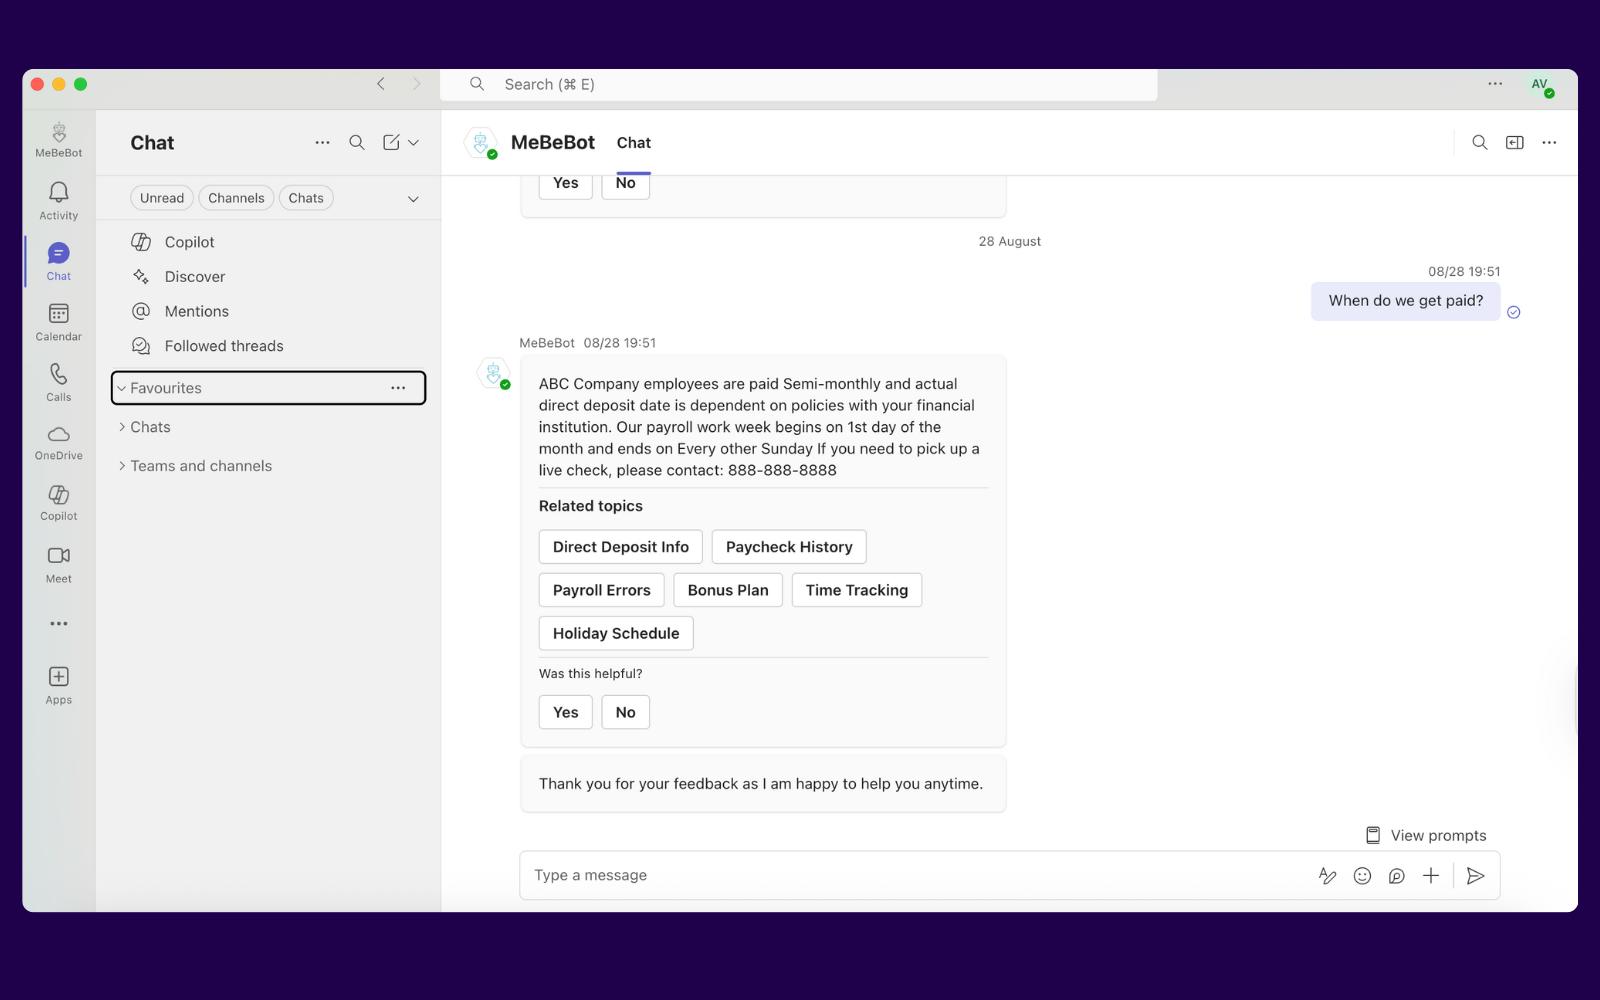The image size is (1600, 1000).
Task: Open MeBeBot chat more options
Action: coord(1549,143)
